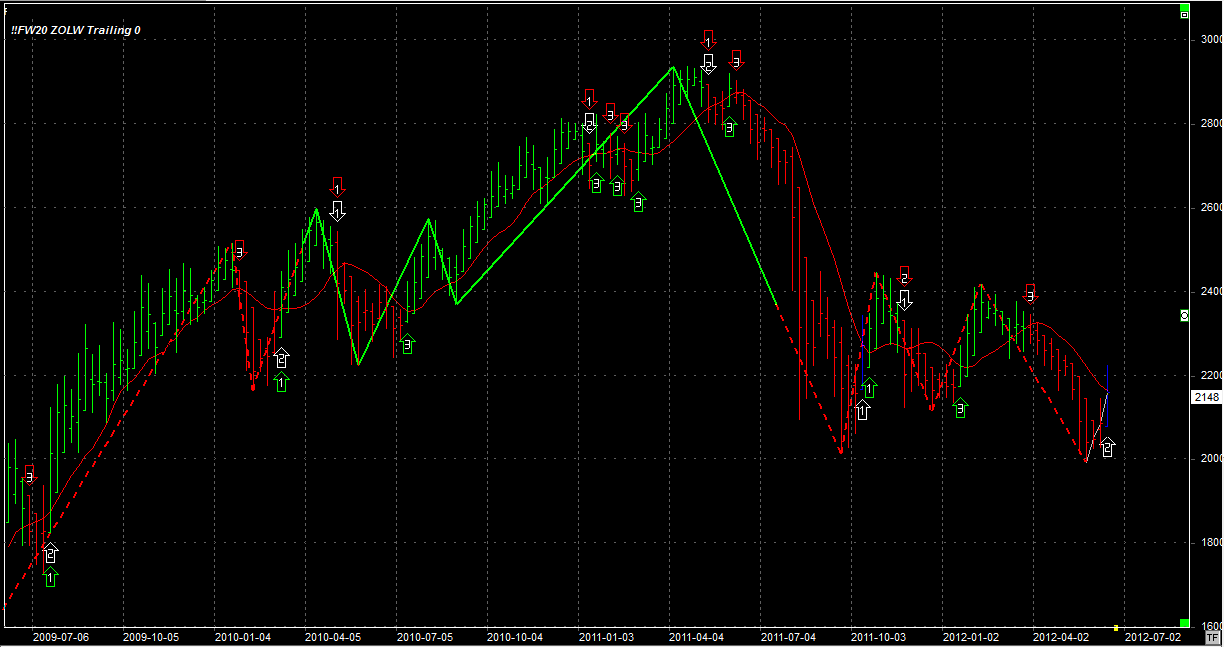The width and height of the screenshot is (1224, 647).
Task: Click the green up arrow 1 near 2009-07-06
Action: 50,577
